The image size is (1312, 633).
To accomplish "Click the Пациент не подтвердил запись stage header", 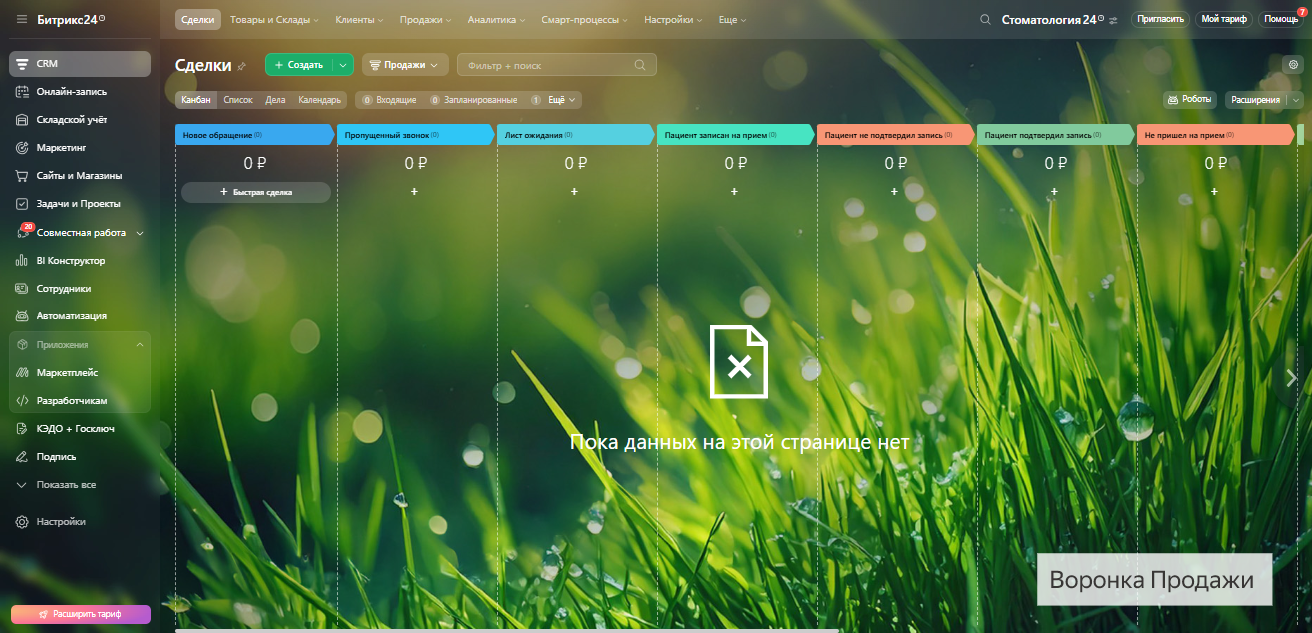I will pyautogui.click(x=896, y=135).
